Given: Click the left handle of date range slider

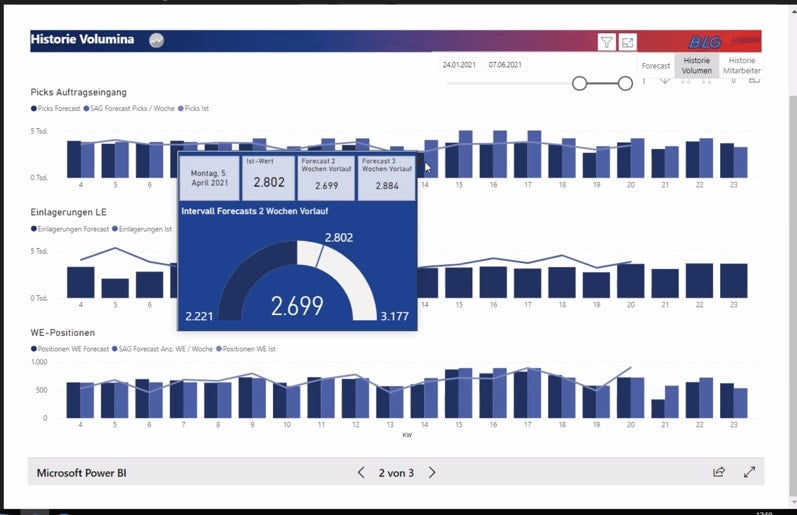Looking at the screenshot, I should coord(579,83).
